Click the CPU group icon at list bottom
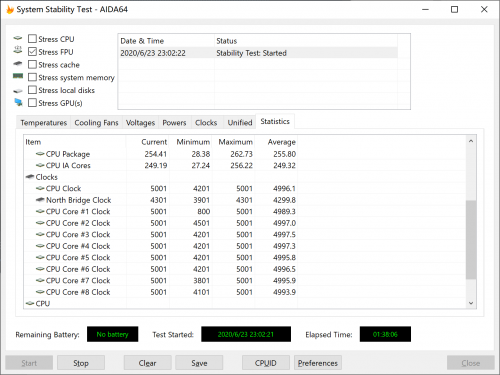The width and height of the screenshot is (500, 375). coord(30,303)
